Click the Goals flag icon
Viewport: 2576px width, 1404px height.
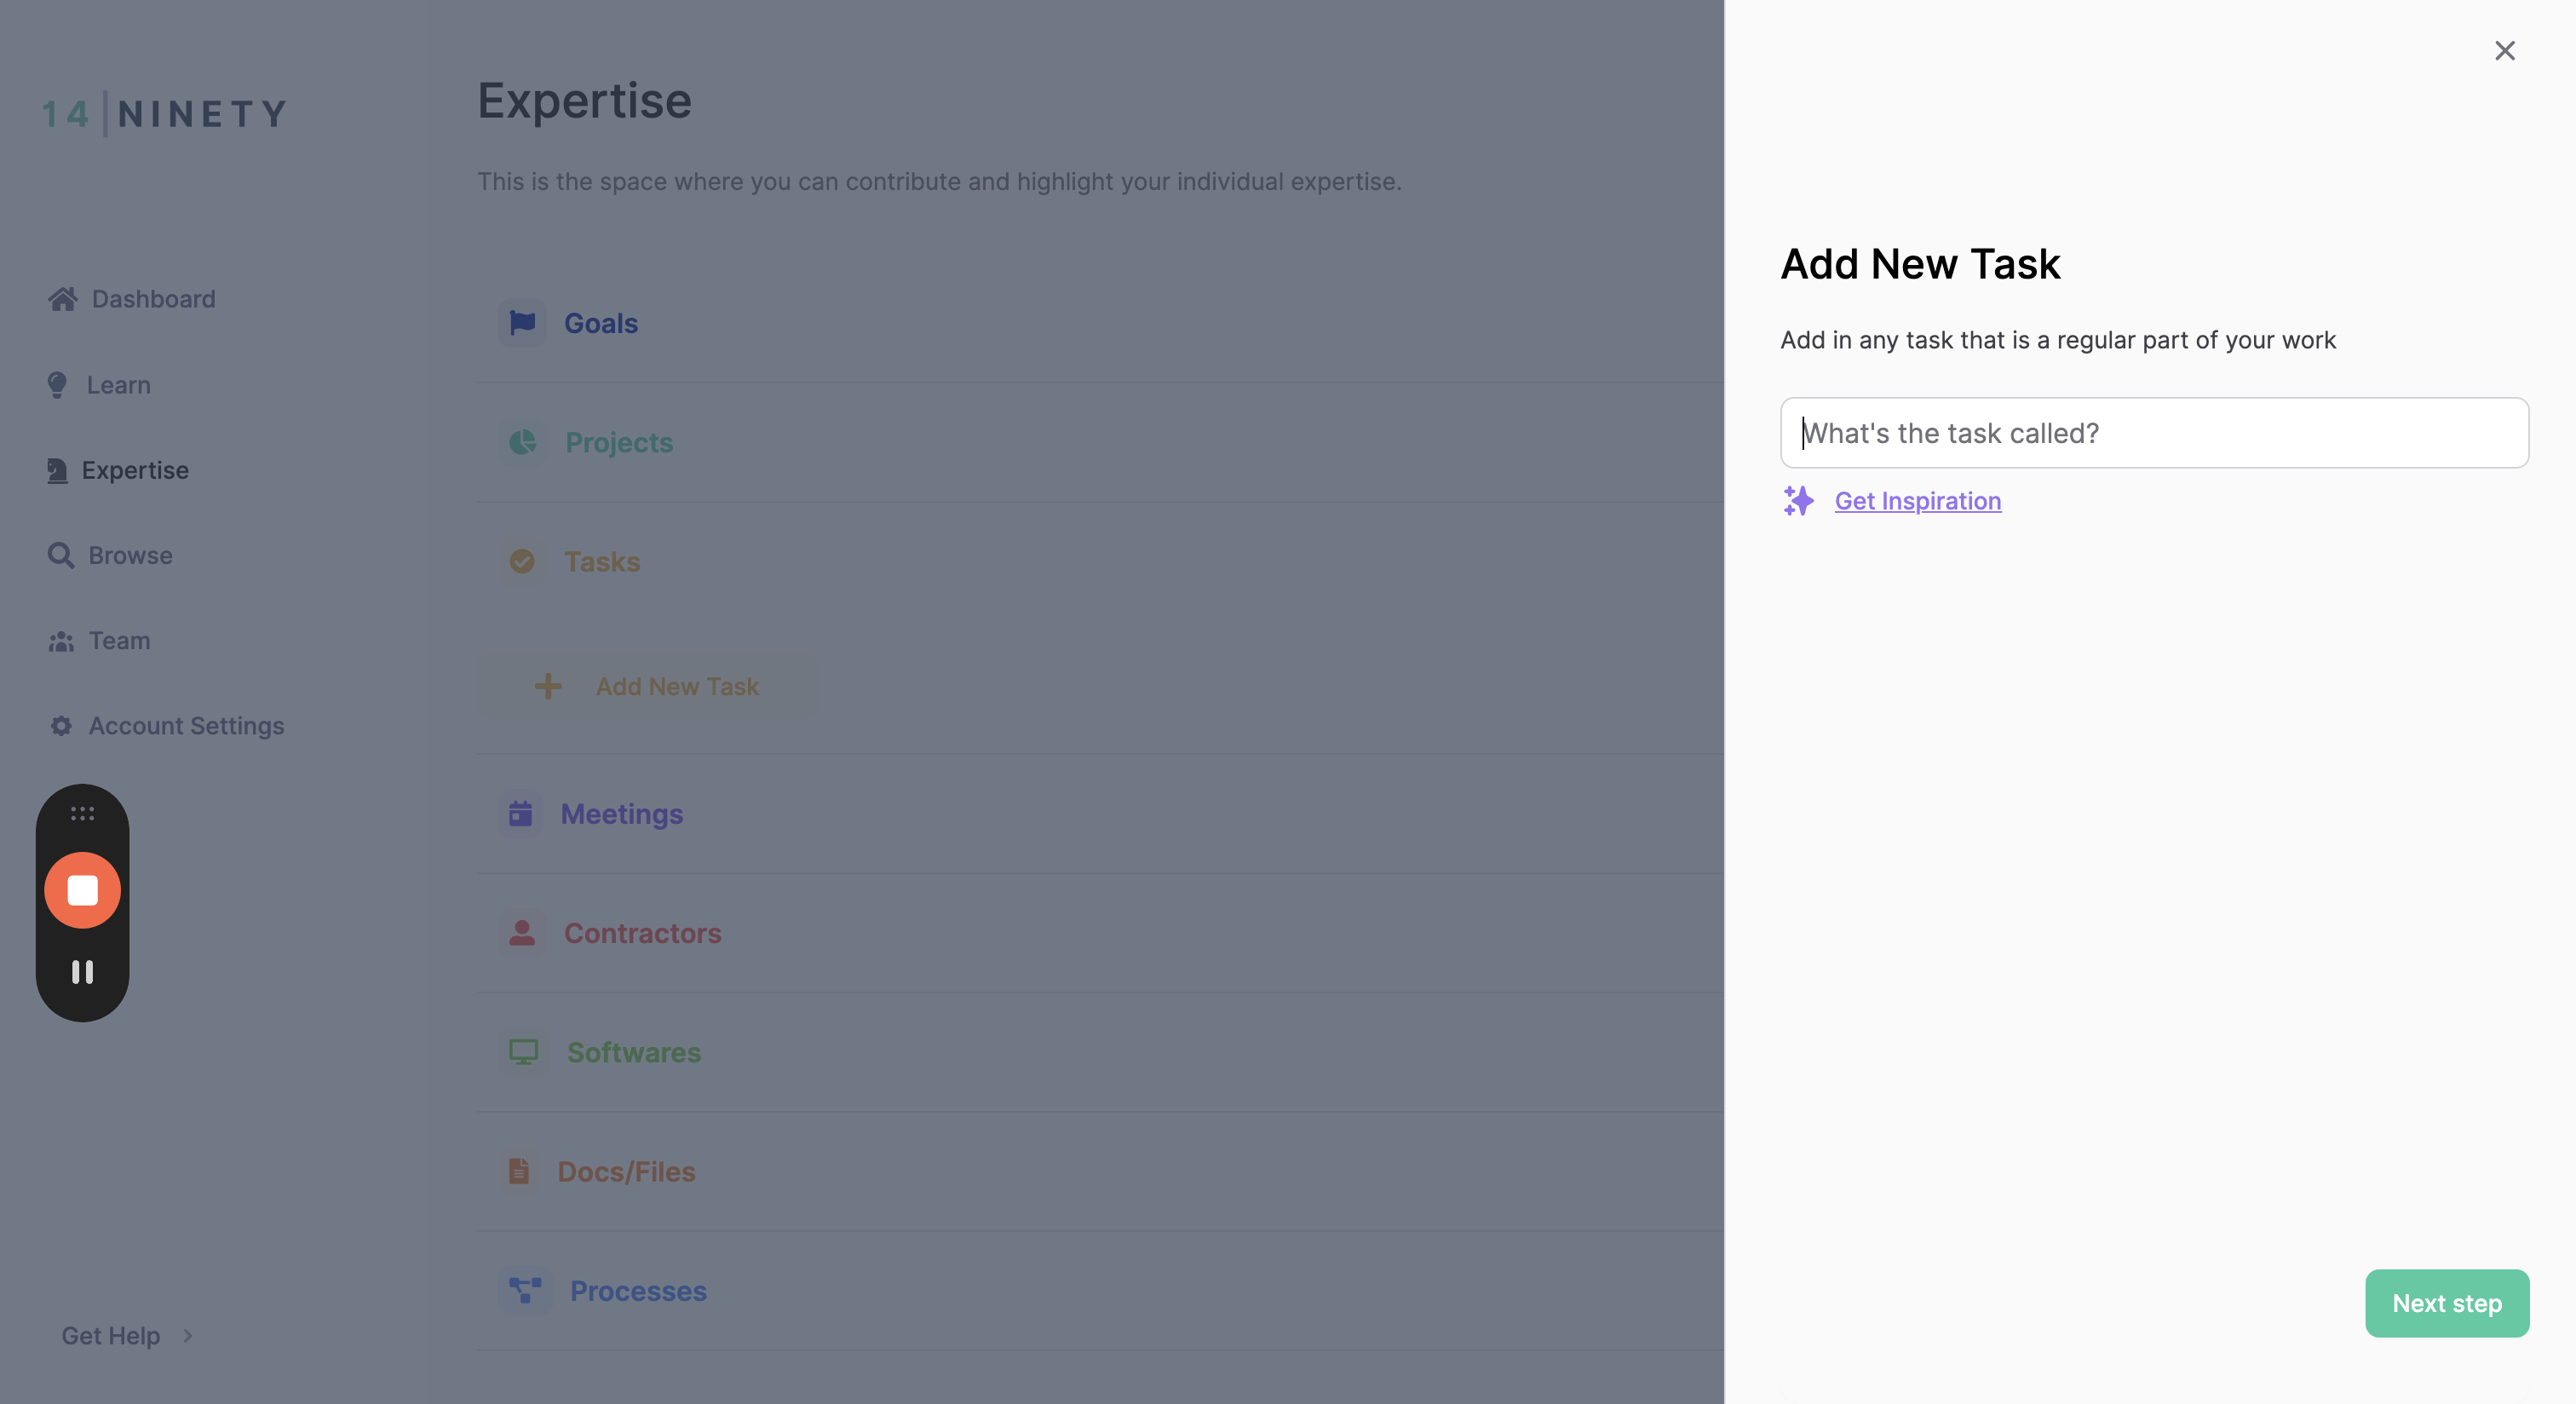522,323
